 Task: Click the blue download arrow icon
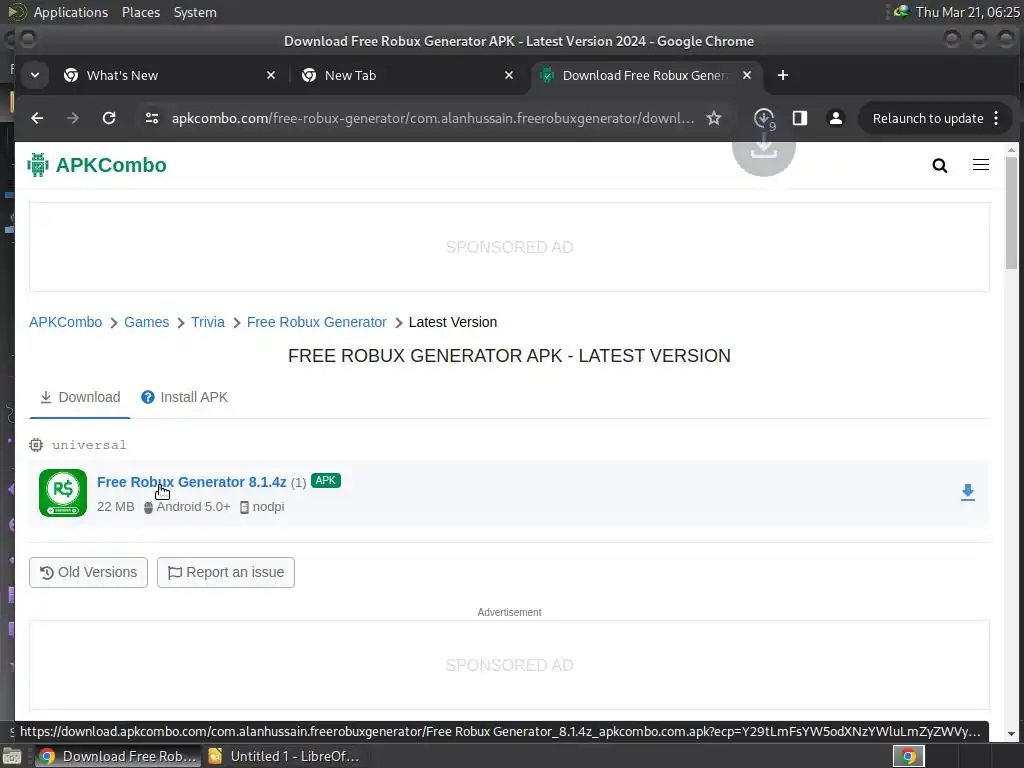968,492
